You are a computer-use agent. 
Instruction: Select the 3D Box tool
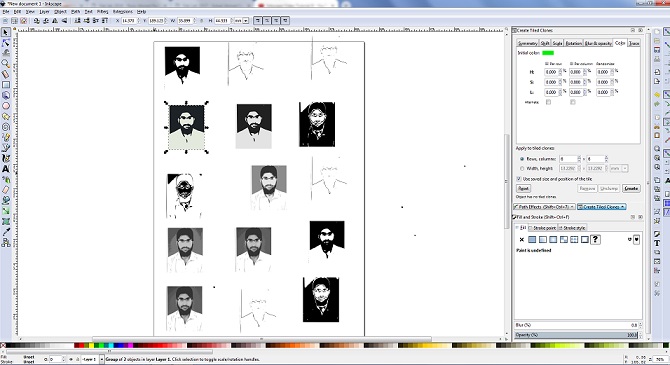[x=6, y=95]
